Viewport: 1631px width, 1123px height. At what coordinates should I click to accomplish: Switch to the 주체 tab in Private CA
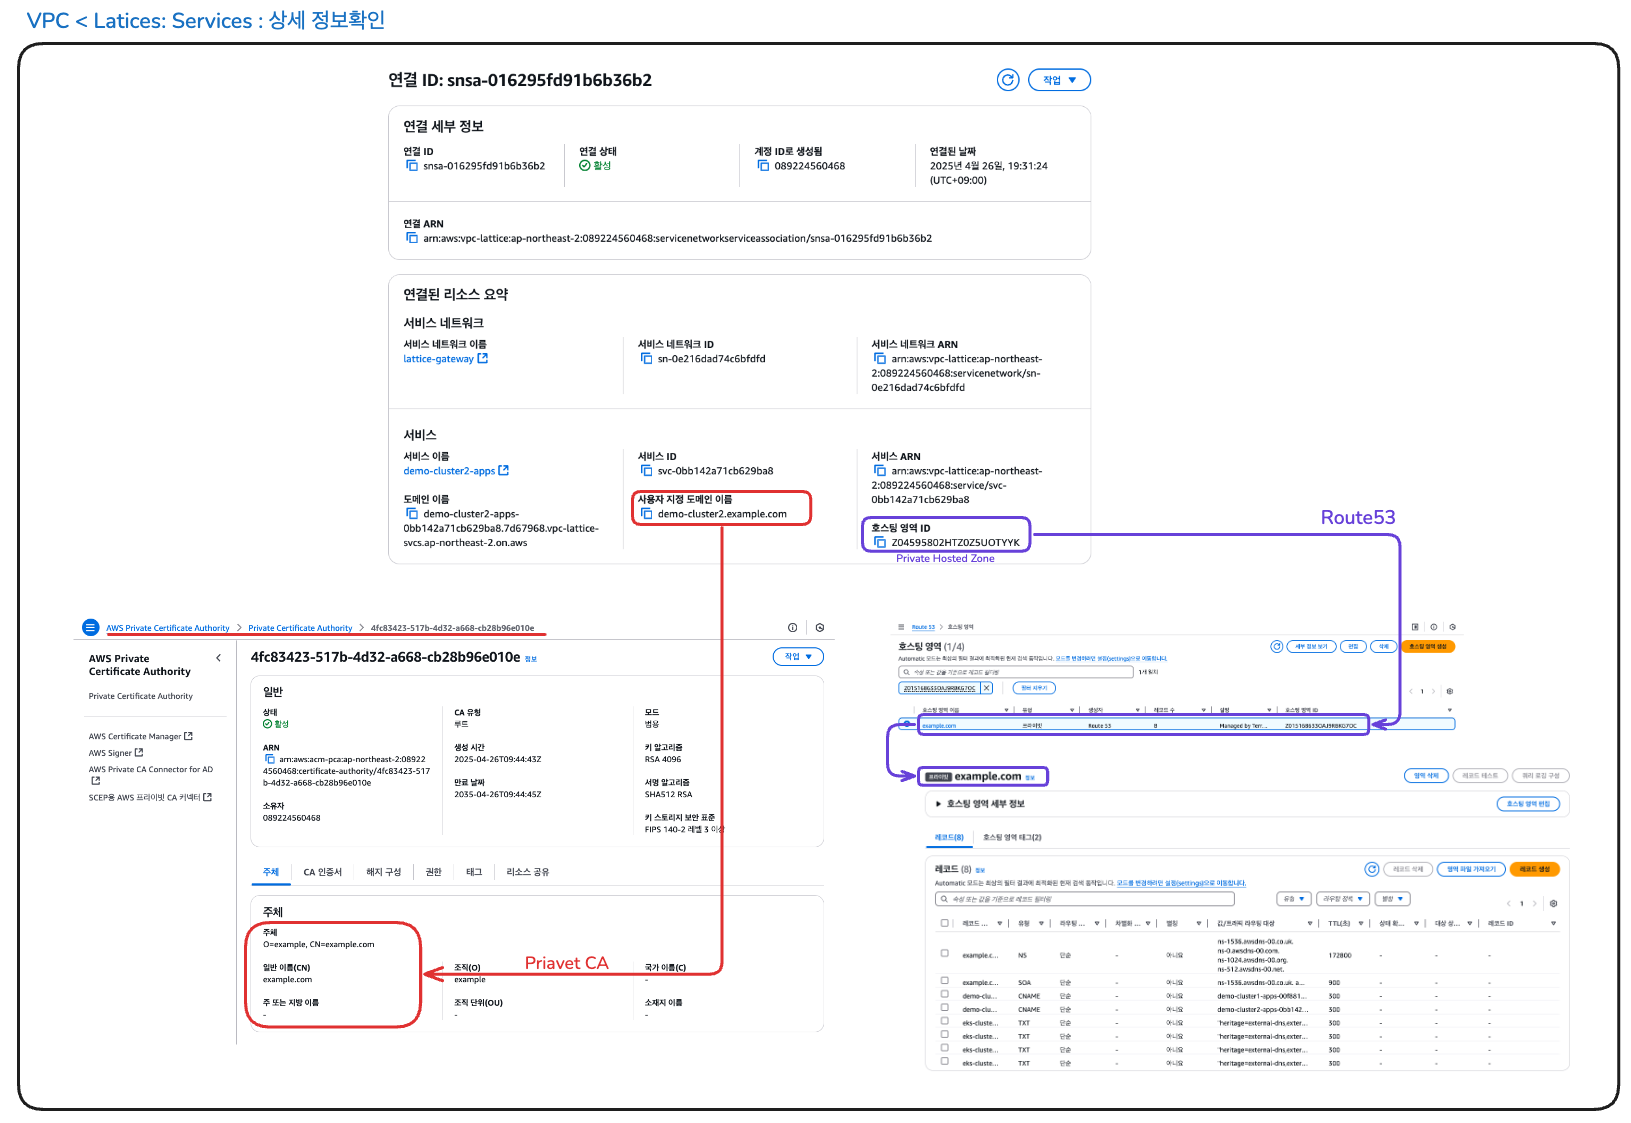click(x=271, y=872)
